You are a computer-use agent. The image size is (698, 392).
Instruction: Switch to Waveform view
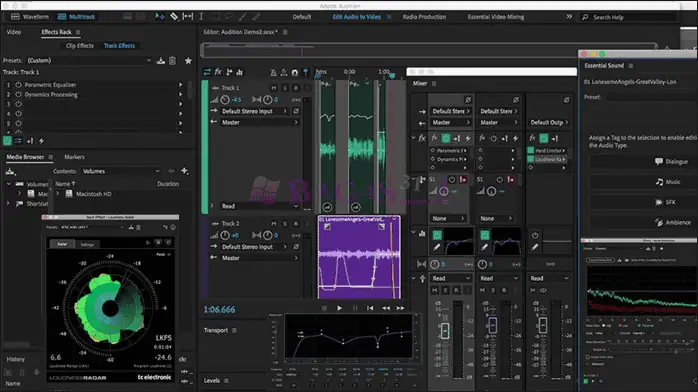[30, 17]
